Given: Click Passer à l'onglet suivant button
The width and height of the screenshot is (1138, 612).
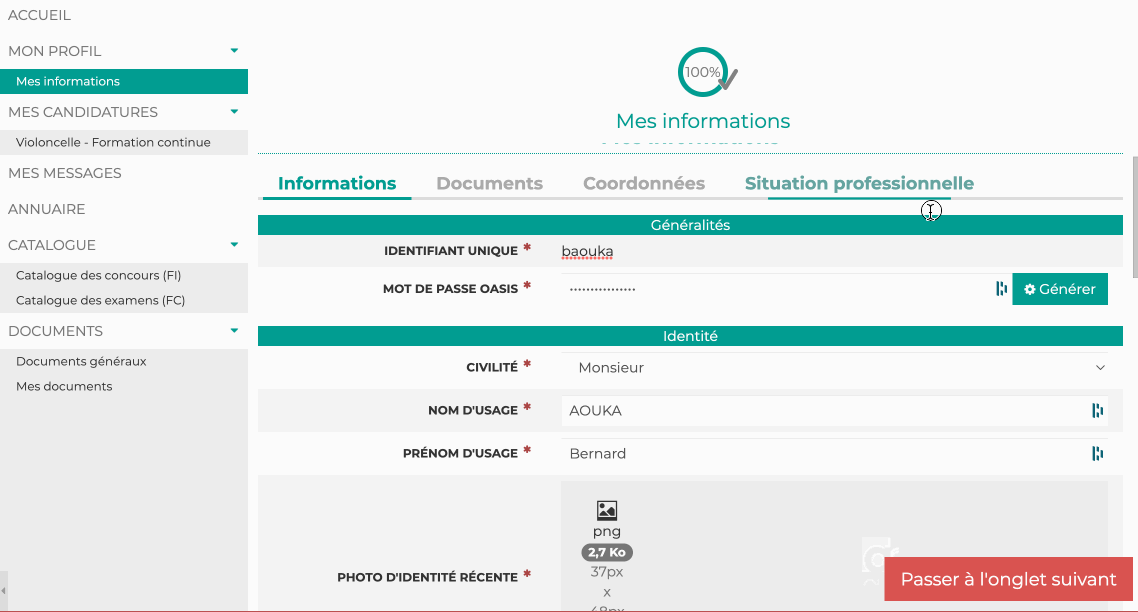Looking at the screenshot, I should click(1008, 579).
